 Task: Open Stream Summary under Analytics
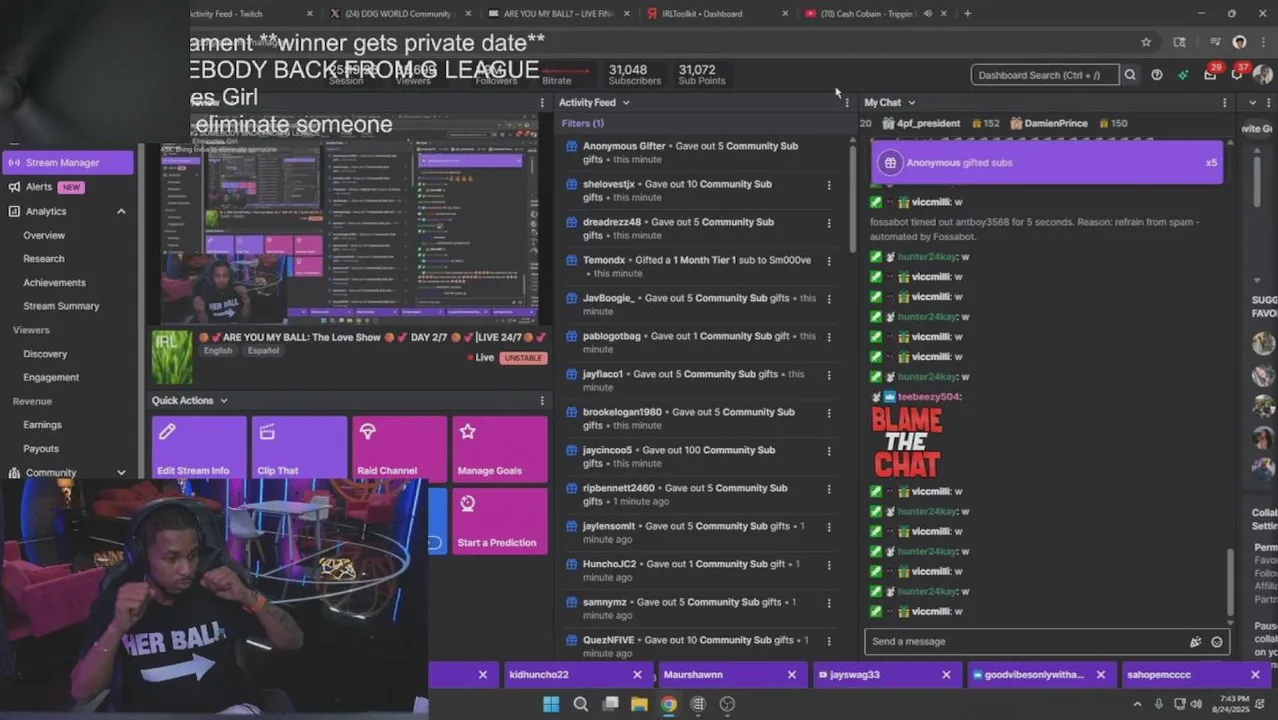point(61,306)
